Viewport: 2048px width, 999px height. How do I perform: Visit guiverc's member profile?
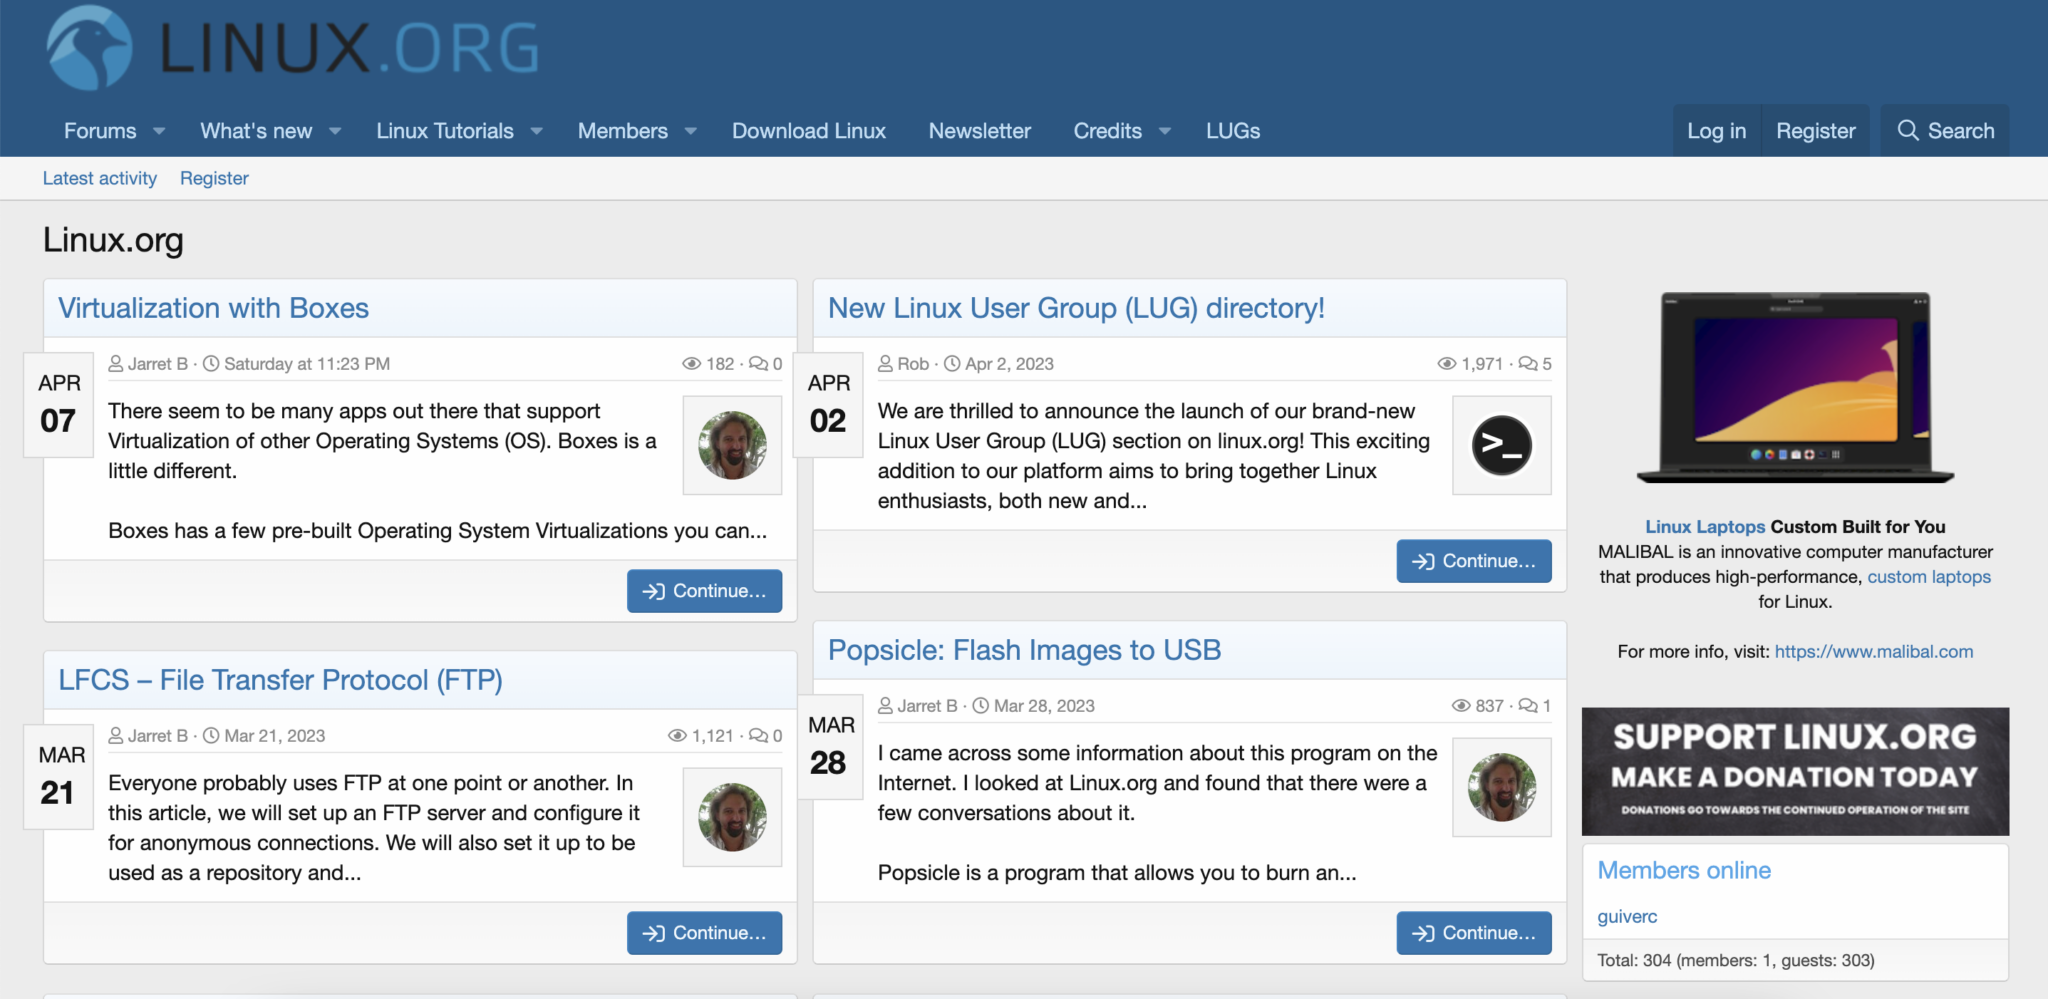coord(1626,916)
